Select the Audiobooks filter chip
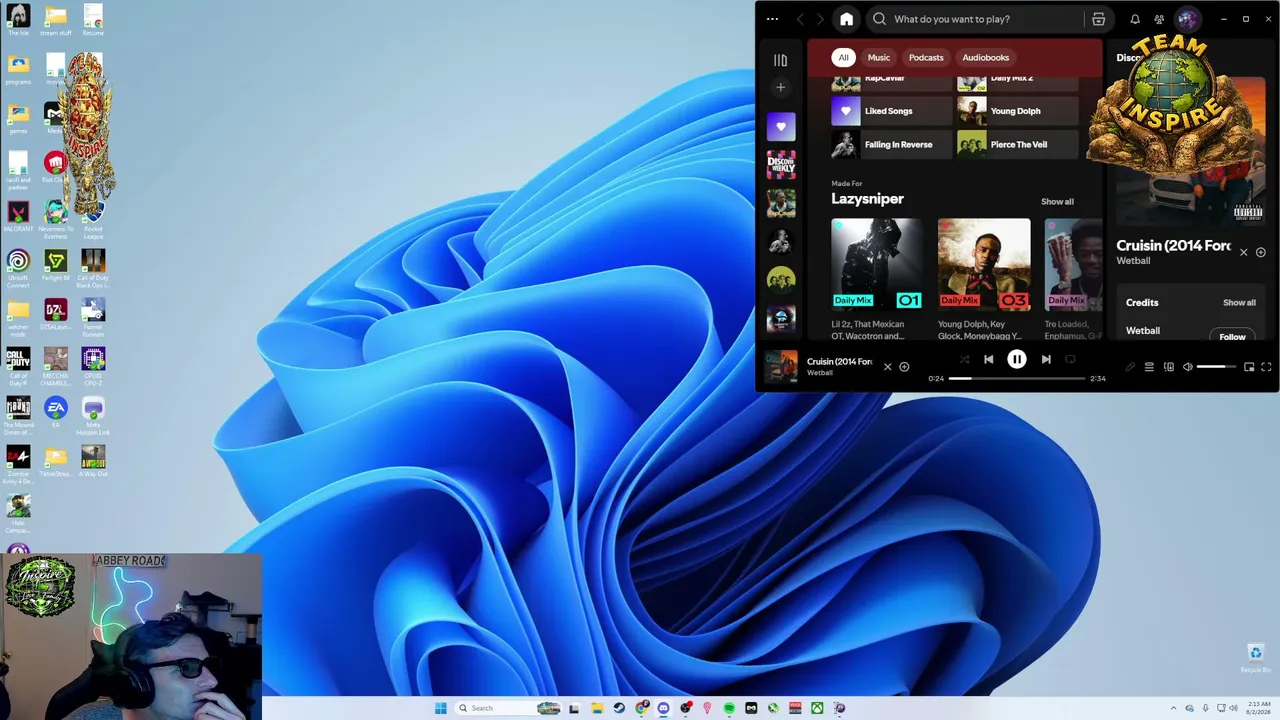 [x=986, y=57]
